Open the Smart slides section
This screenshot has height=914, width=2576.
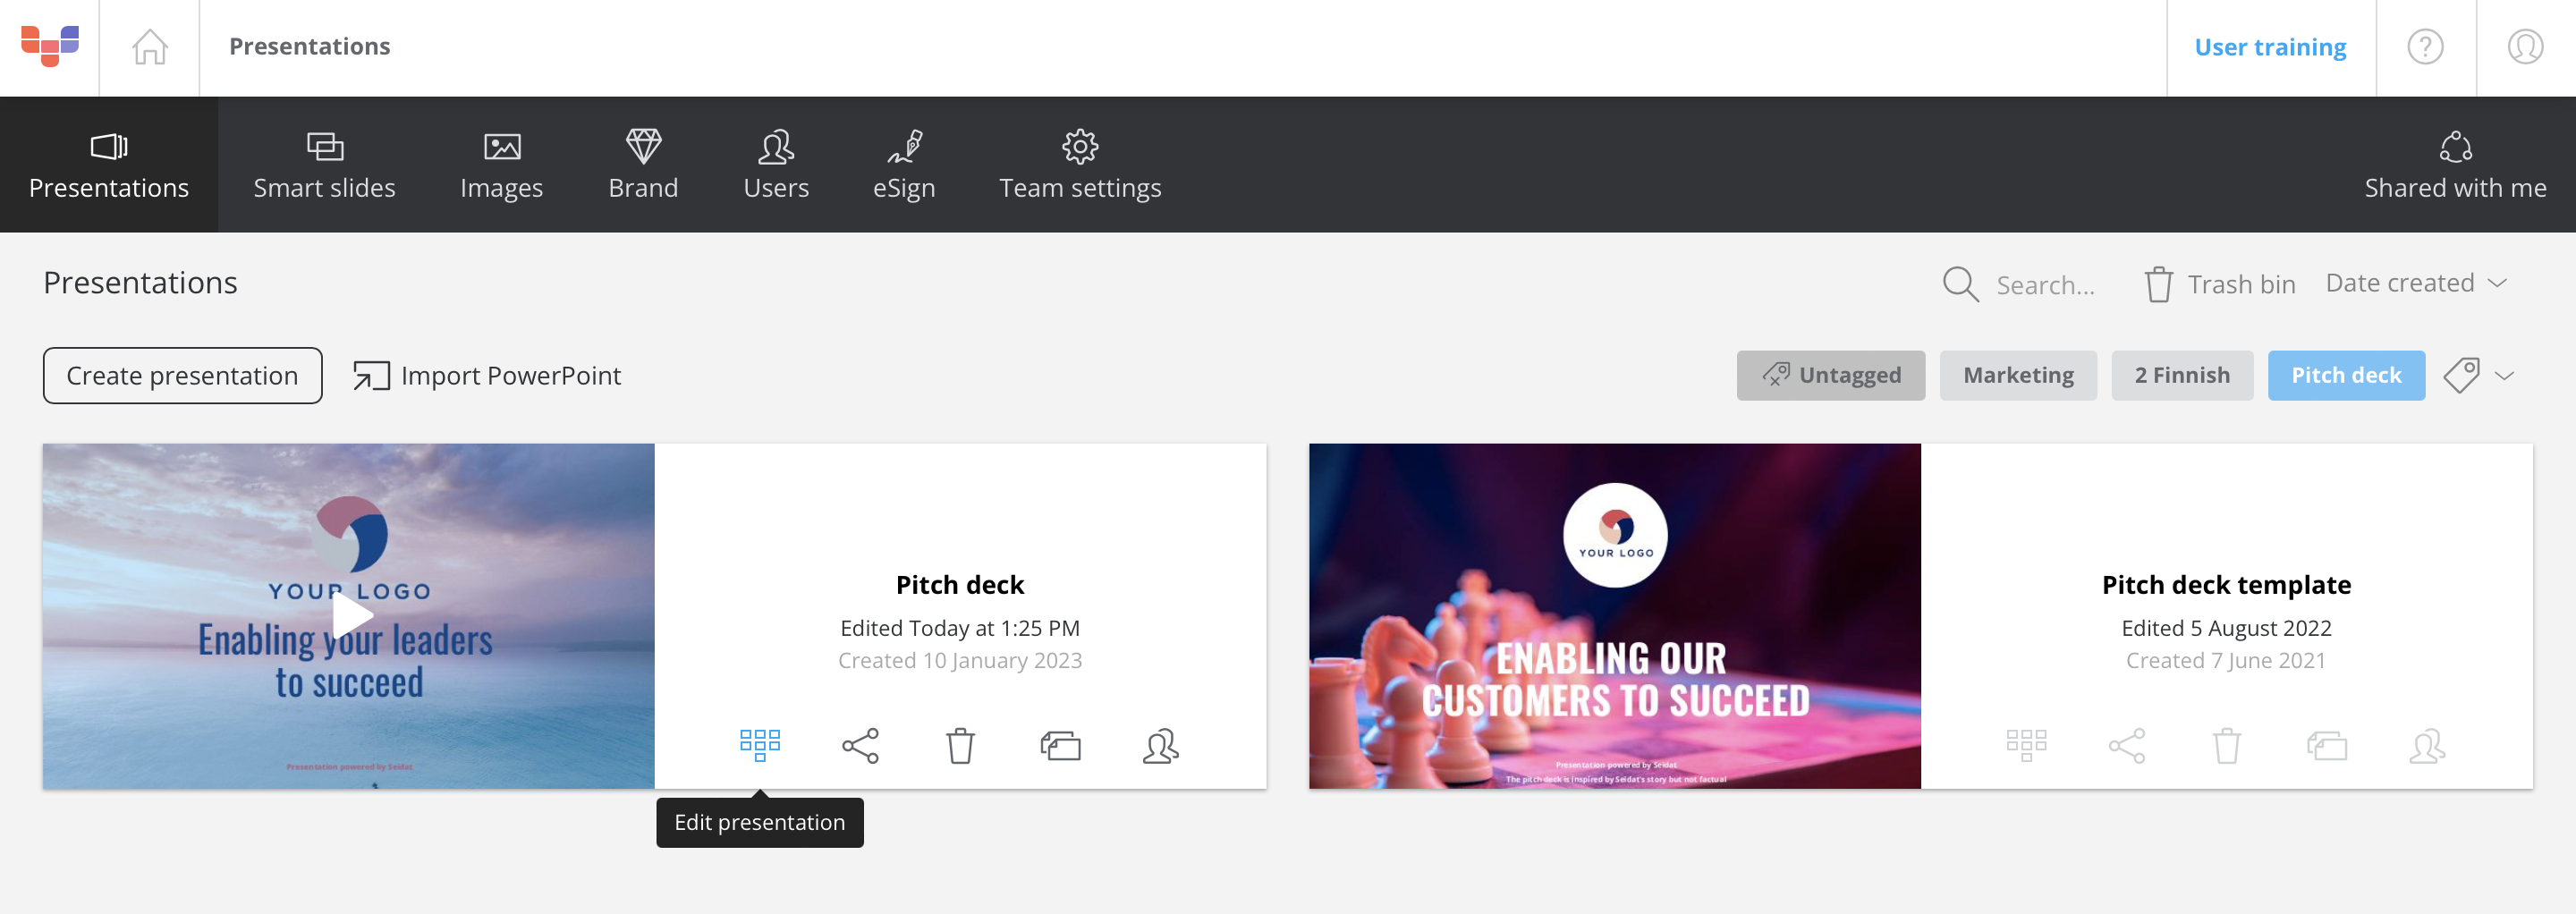click(x=324, y=165)
